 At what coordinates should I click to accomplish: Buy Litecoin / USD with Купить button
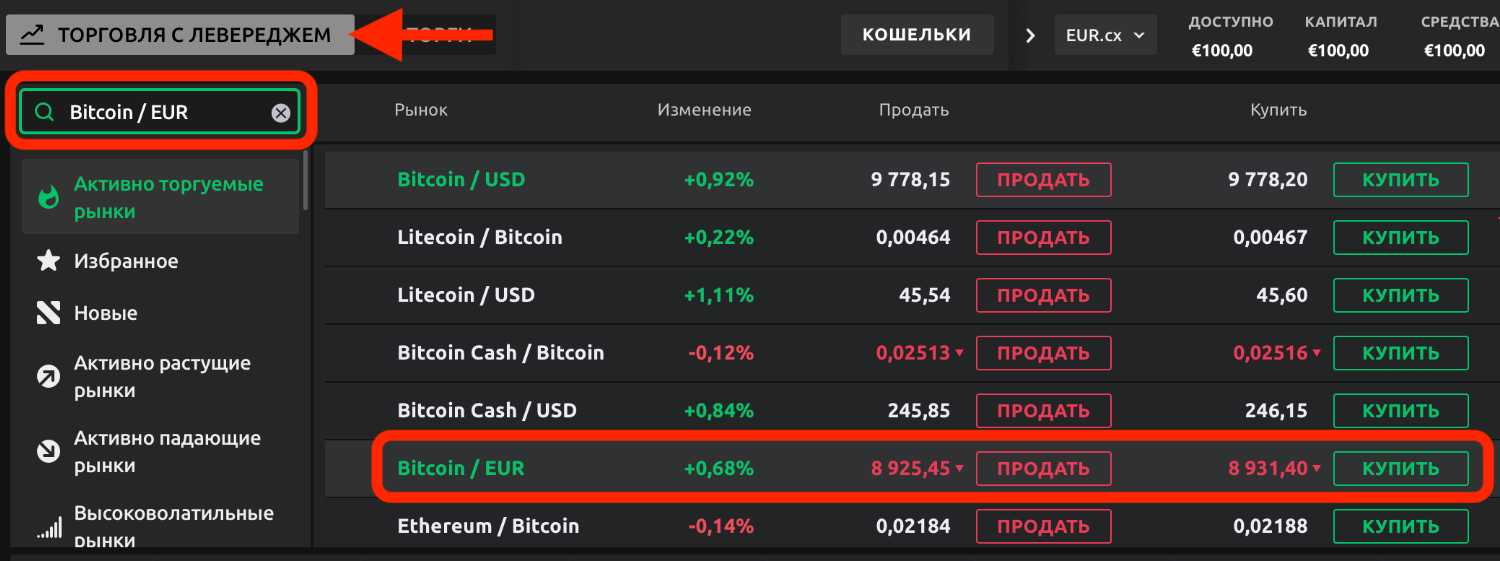1400,296
